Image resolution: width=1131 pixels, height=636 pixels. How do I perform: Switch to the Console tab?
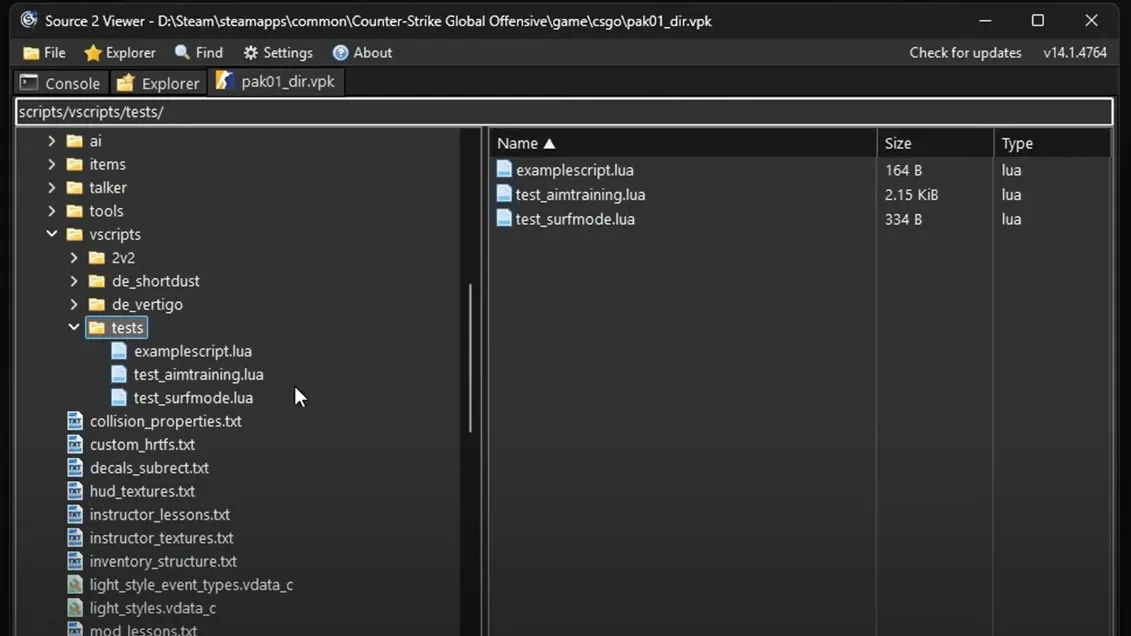click(61, 83)
